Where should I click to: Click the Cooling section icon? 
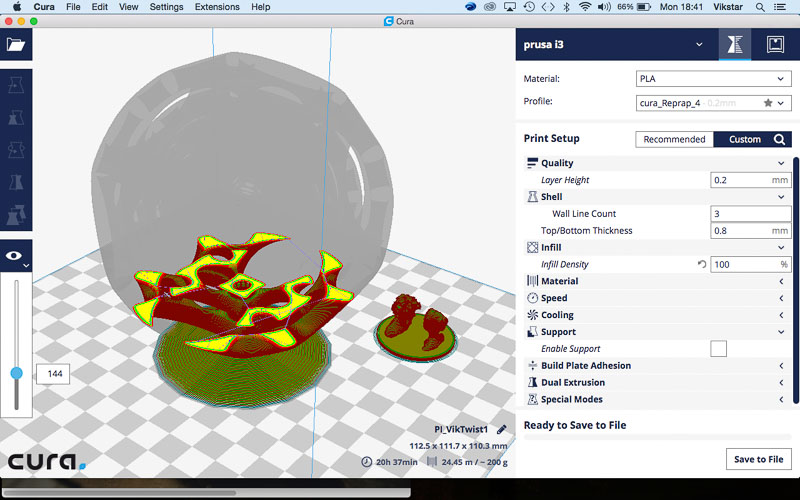pos(532,315)
